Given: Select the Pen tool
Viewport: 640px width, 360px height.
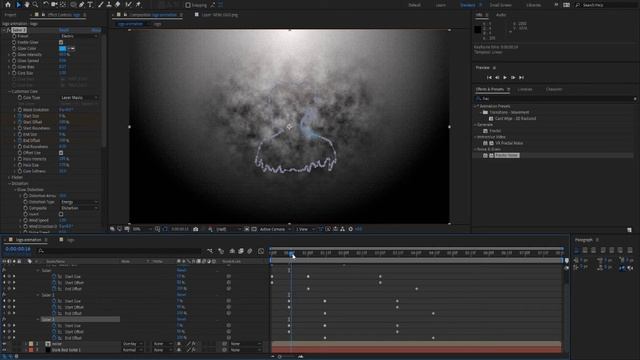Looking at the screenshot, I should tap(82, 4).
